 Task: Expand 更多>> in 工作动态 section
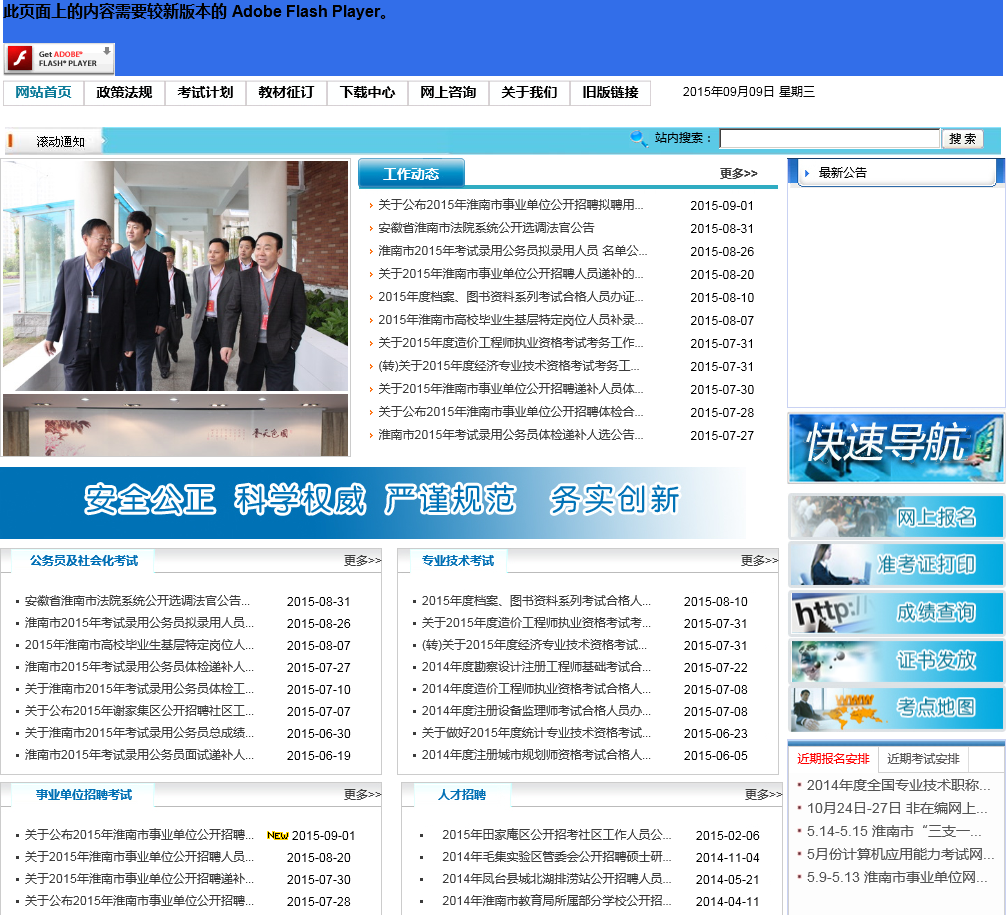click(738, 174)
